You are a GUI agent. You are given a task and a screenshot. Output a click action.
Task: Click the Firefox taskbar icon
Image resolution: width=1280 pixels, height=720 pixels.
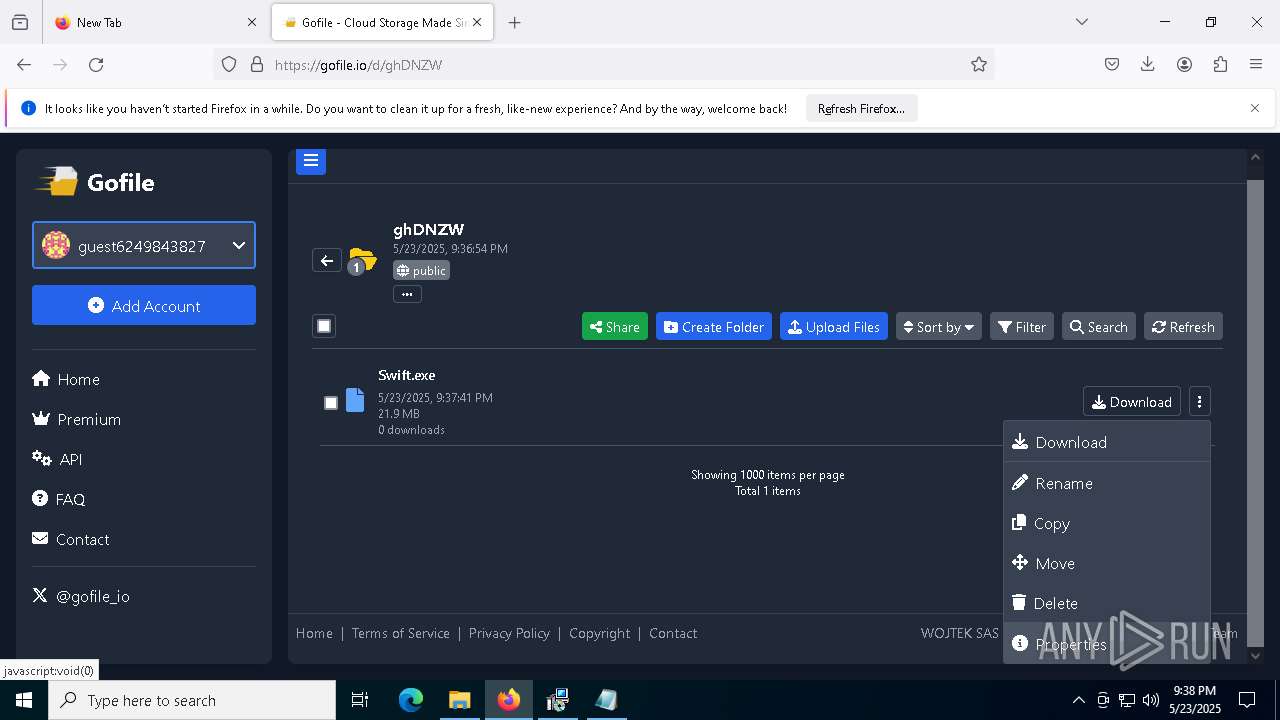pos(509,700)
